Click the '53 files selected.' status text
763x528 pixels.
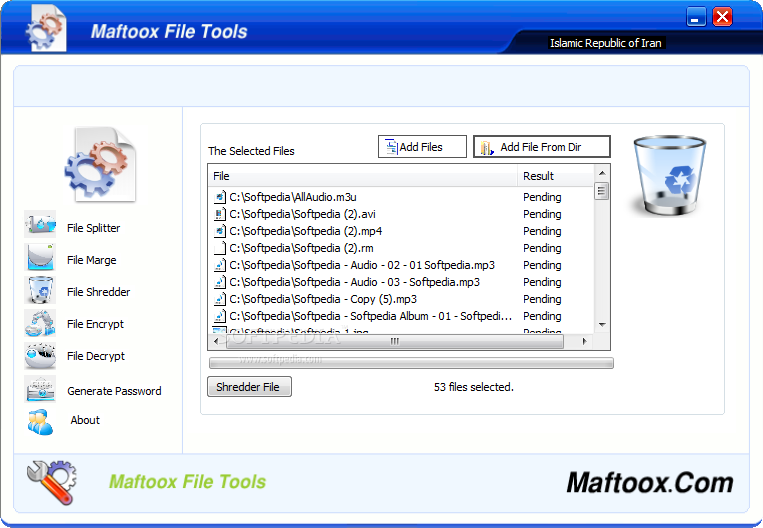(473, 387)
